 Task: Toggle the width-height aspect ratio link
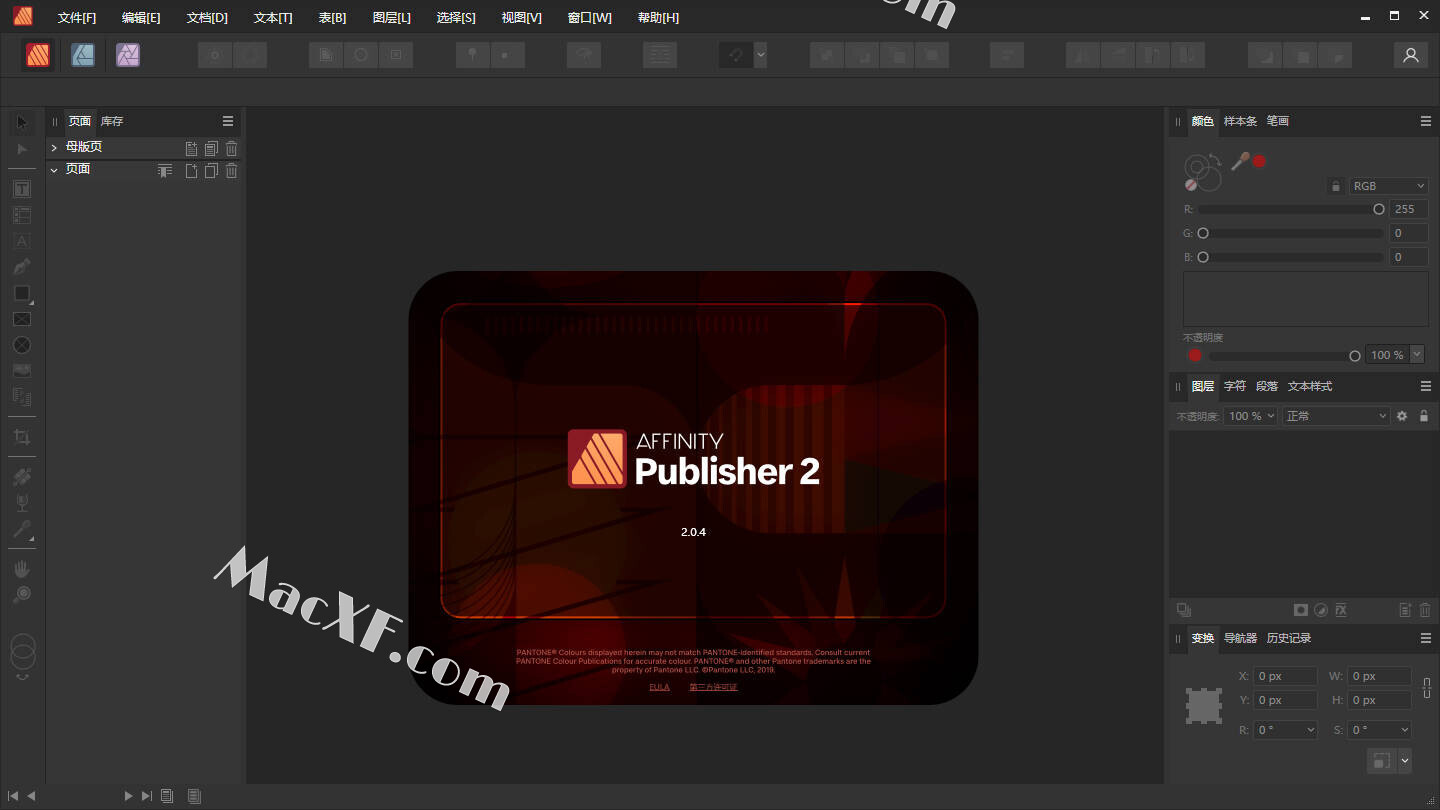pyautogui.click(x=1427, y=688)
